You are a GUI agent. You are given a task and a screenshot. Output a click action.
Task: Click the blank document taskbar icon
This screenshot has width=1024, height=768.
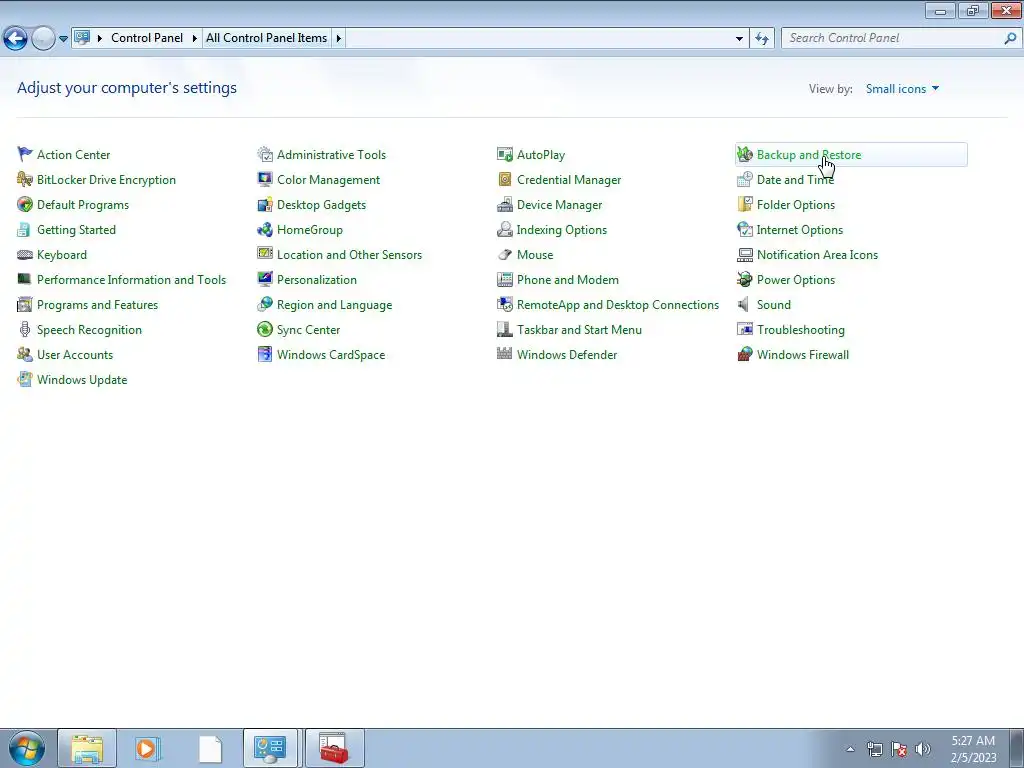pos(210,748)
